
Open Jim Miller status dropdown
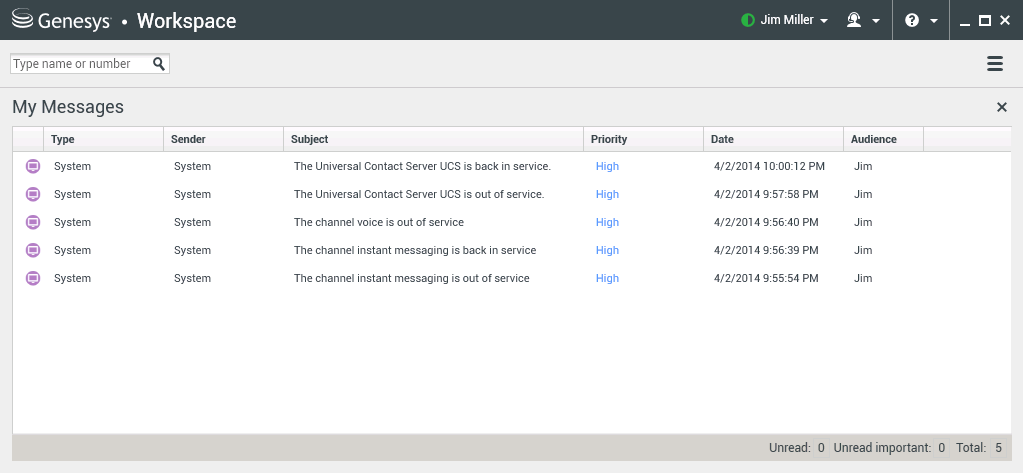[x=785, y=20]
